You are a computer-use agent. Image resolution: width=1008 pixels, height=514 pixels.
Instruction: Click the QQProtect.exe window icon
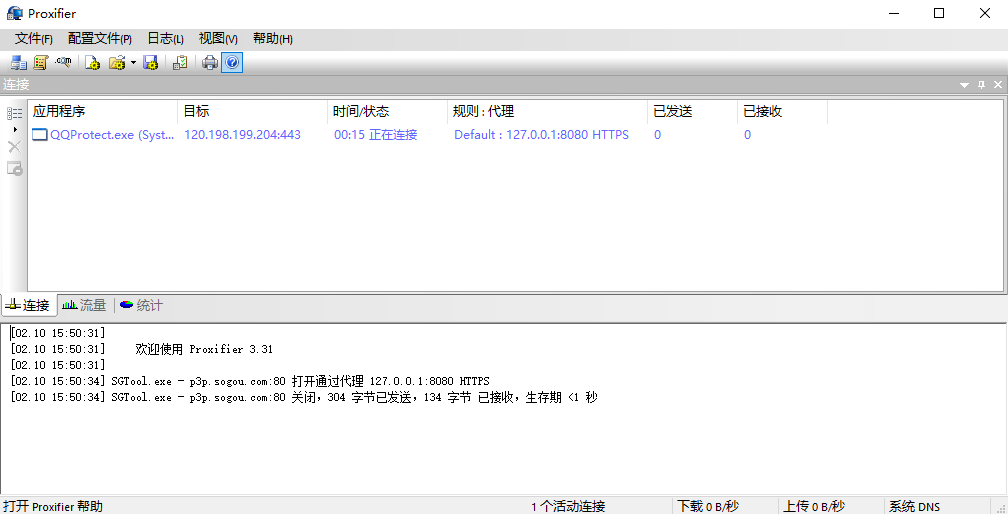pyautogui.click(x=40, y=135)
